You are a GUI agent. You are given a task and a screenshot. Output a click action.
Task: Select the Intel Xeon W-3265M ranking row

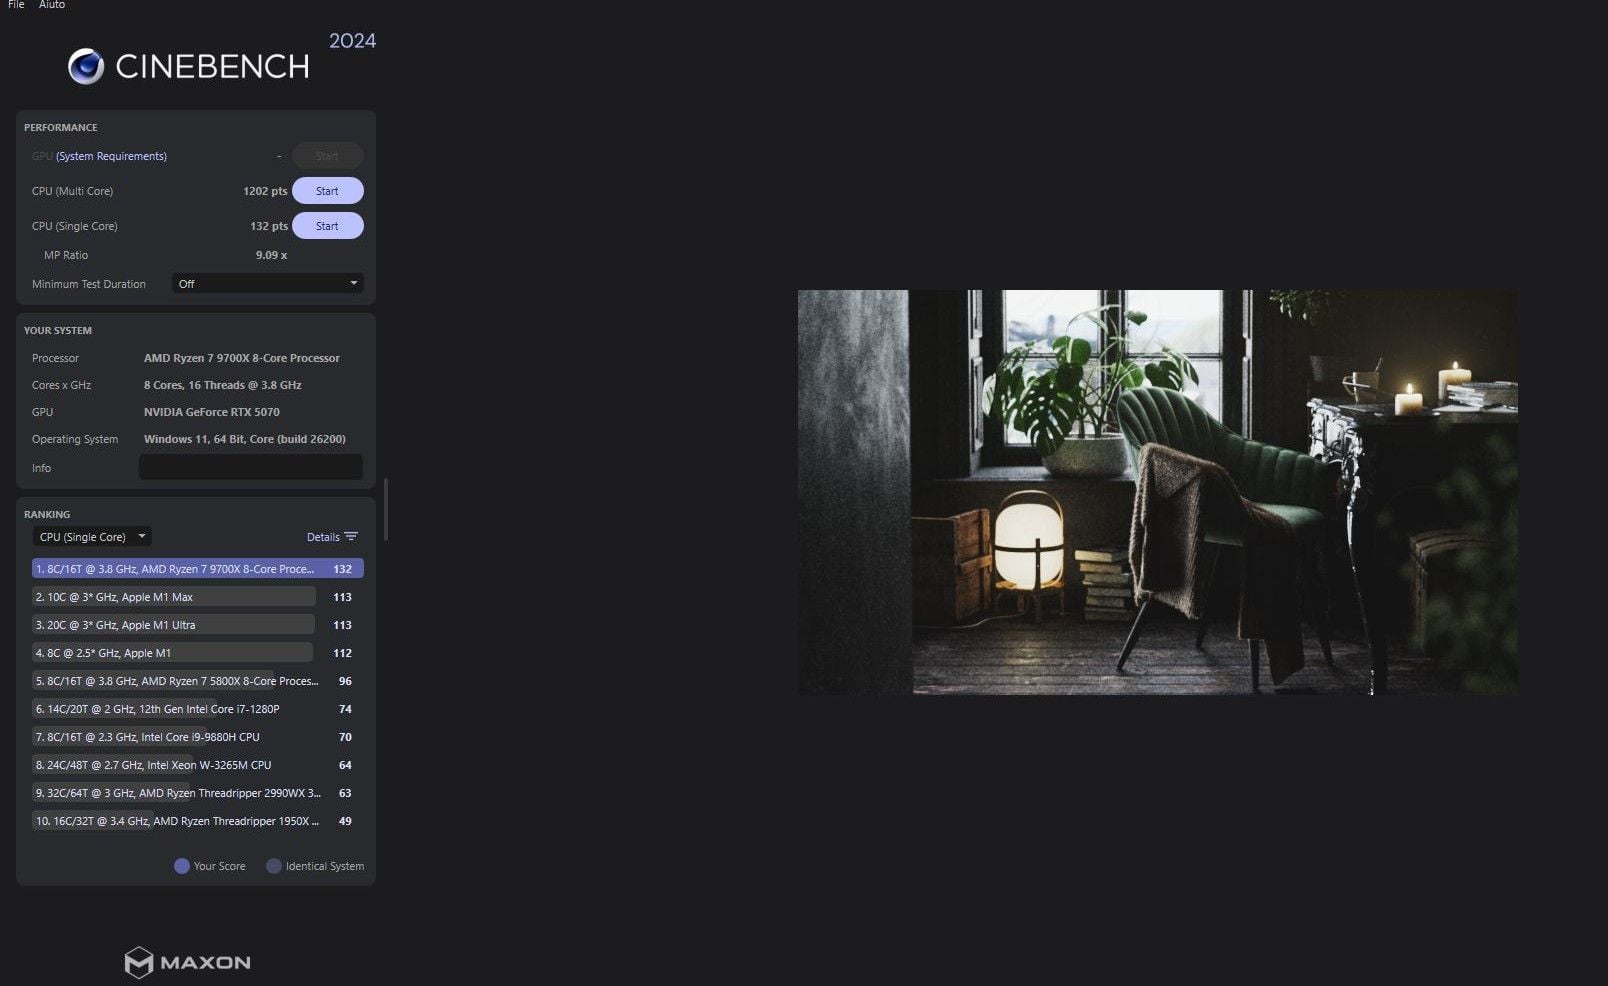tap(197, 765)
